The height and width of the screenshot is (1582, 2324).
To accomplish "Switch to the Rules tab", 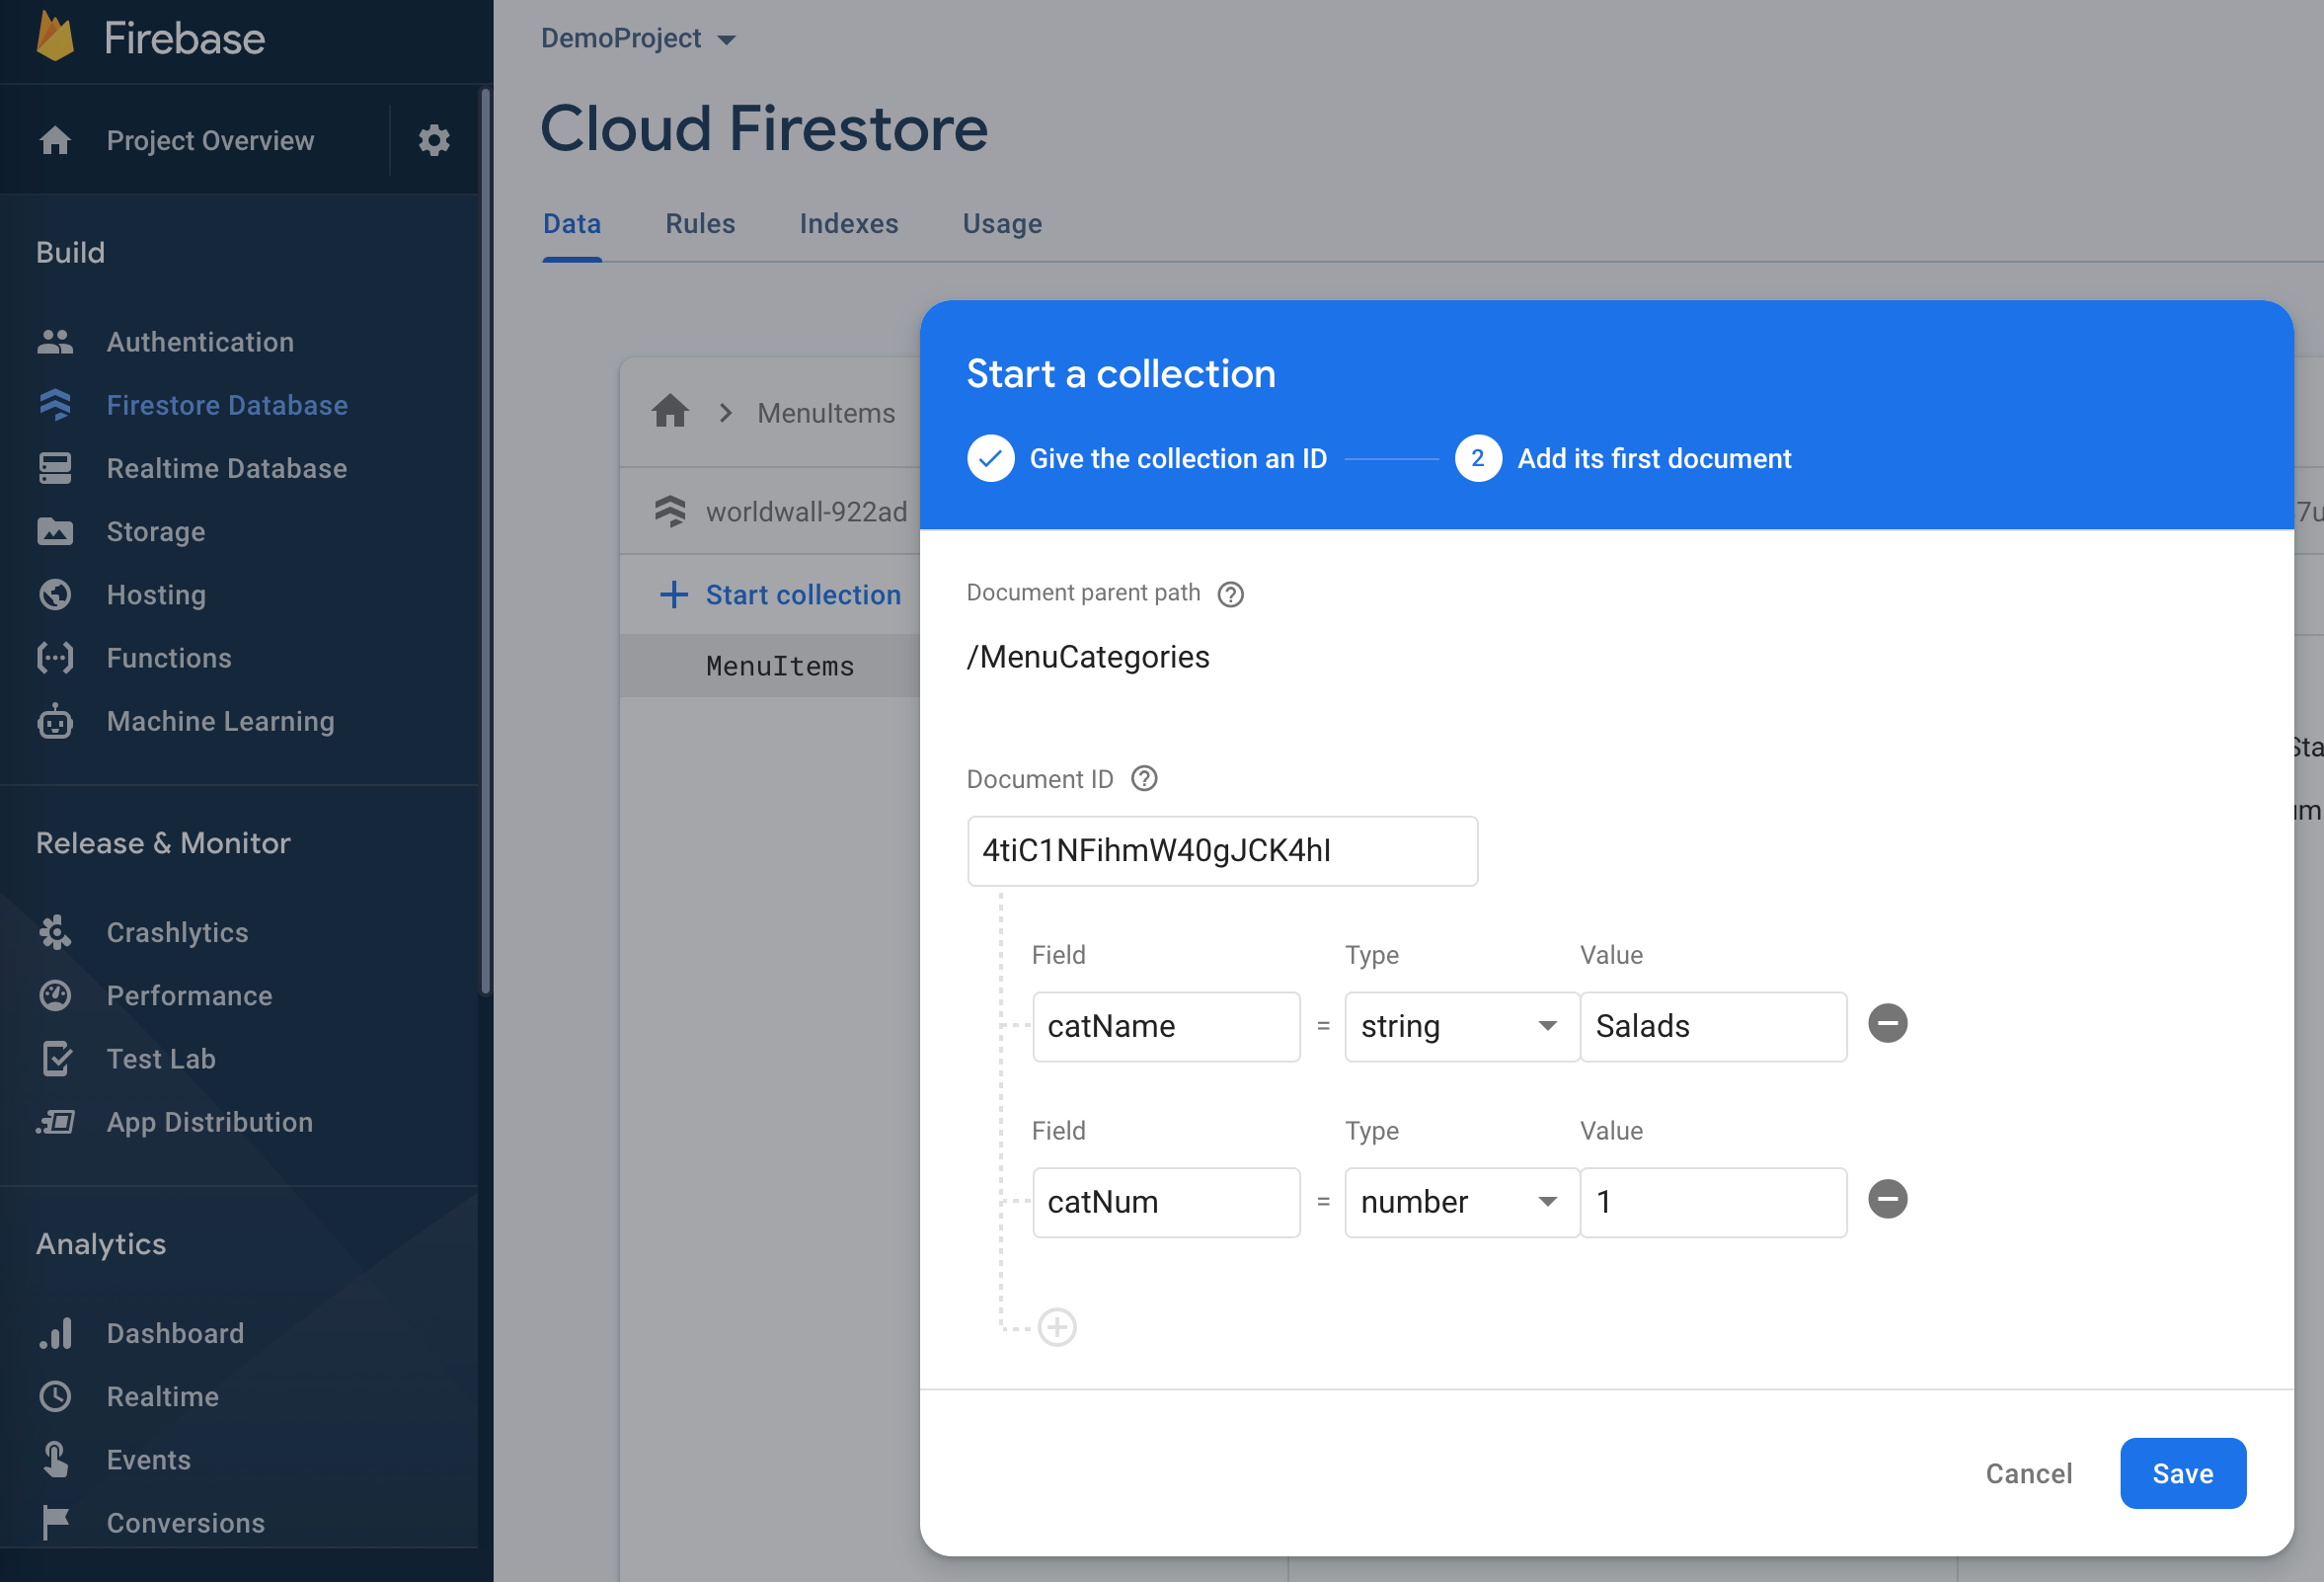I will (700, 224).
